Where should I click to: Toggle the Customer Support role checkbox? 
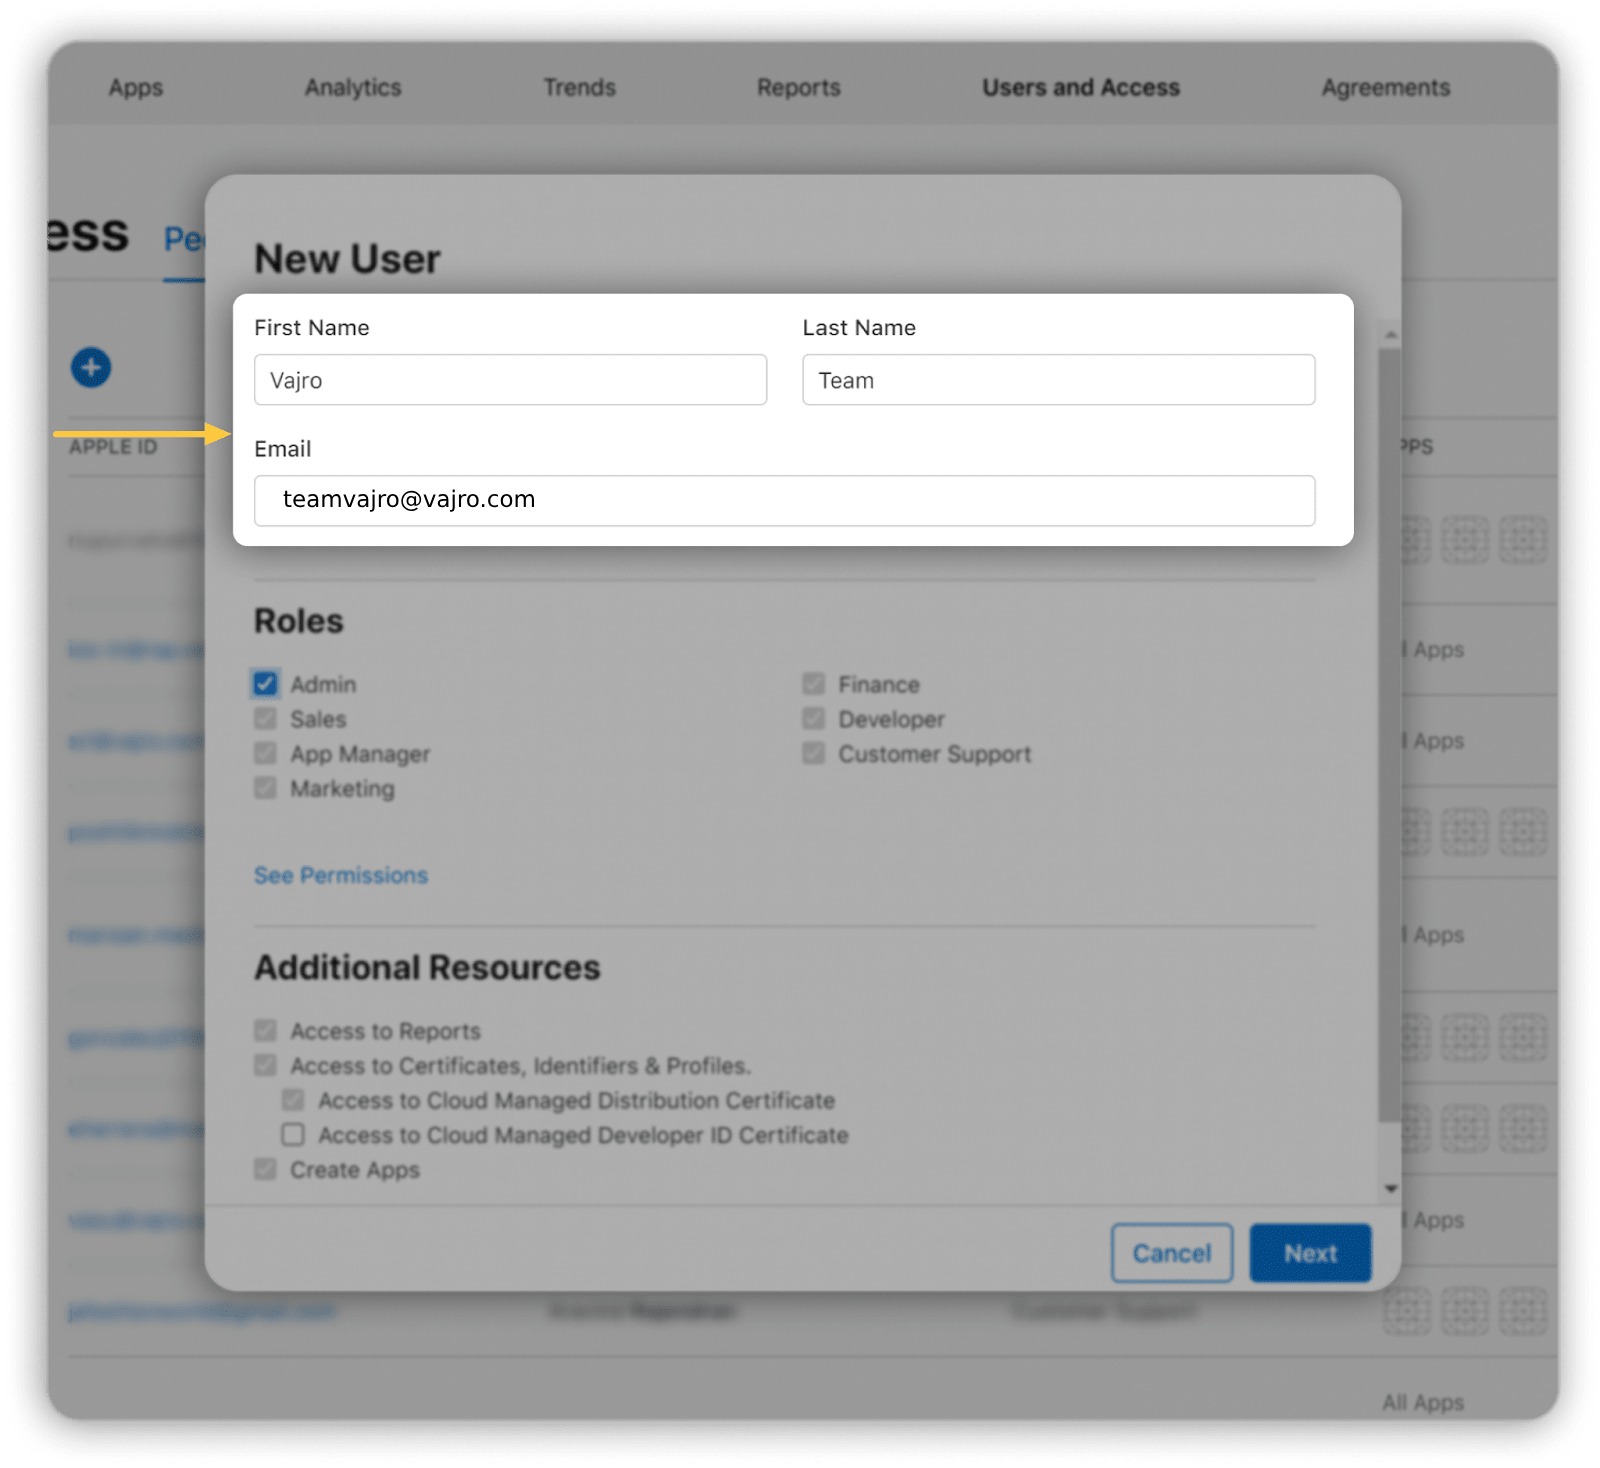click(x=814, y=753)
